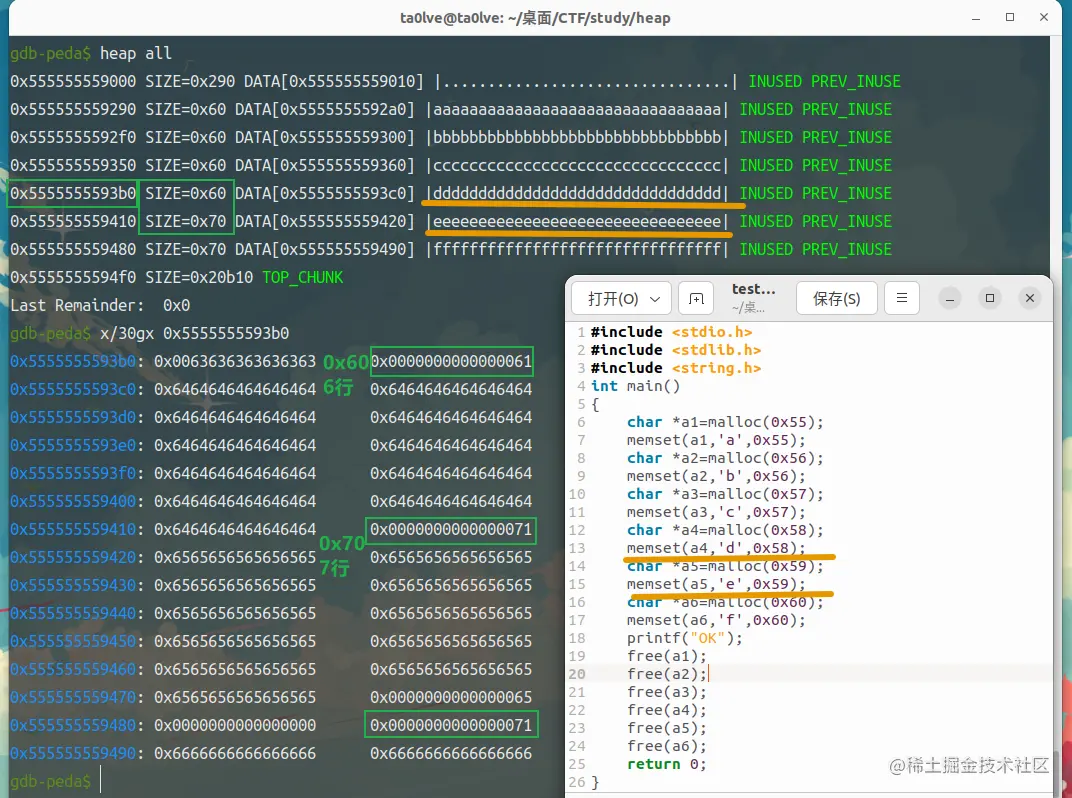Click chunk address 0x555555559350
The height and width of the screenshot is (798, 1072).
[x=73, y=165]
